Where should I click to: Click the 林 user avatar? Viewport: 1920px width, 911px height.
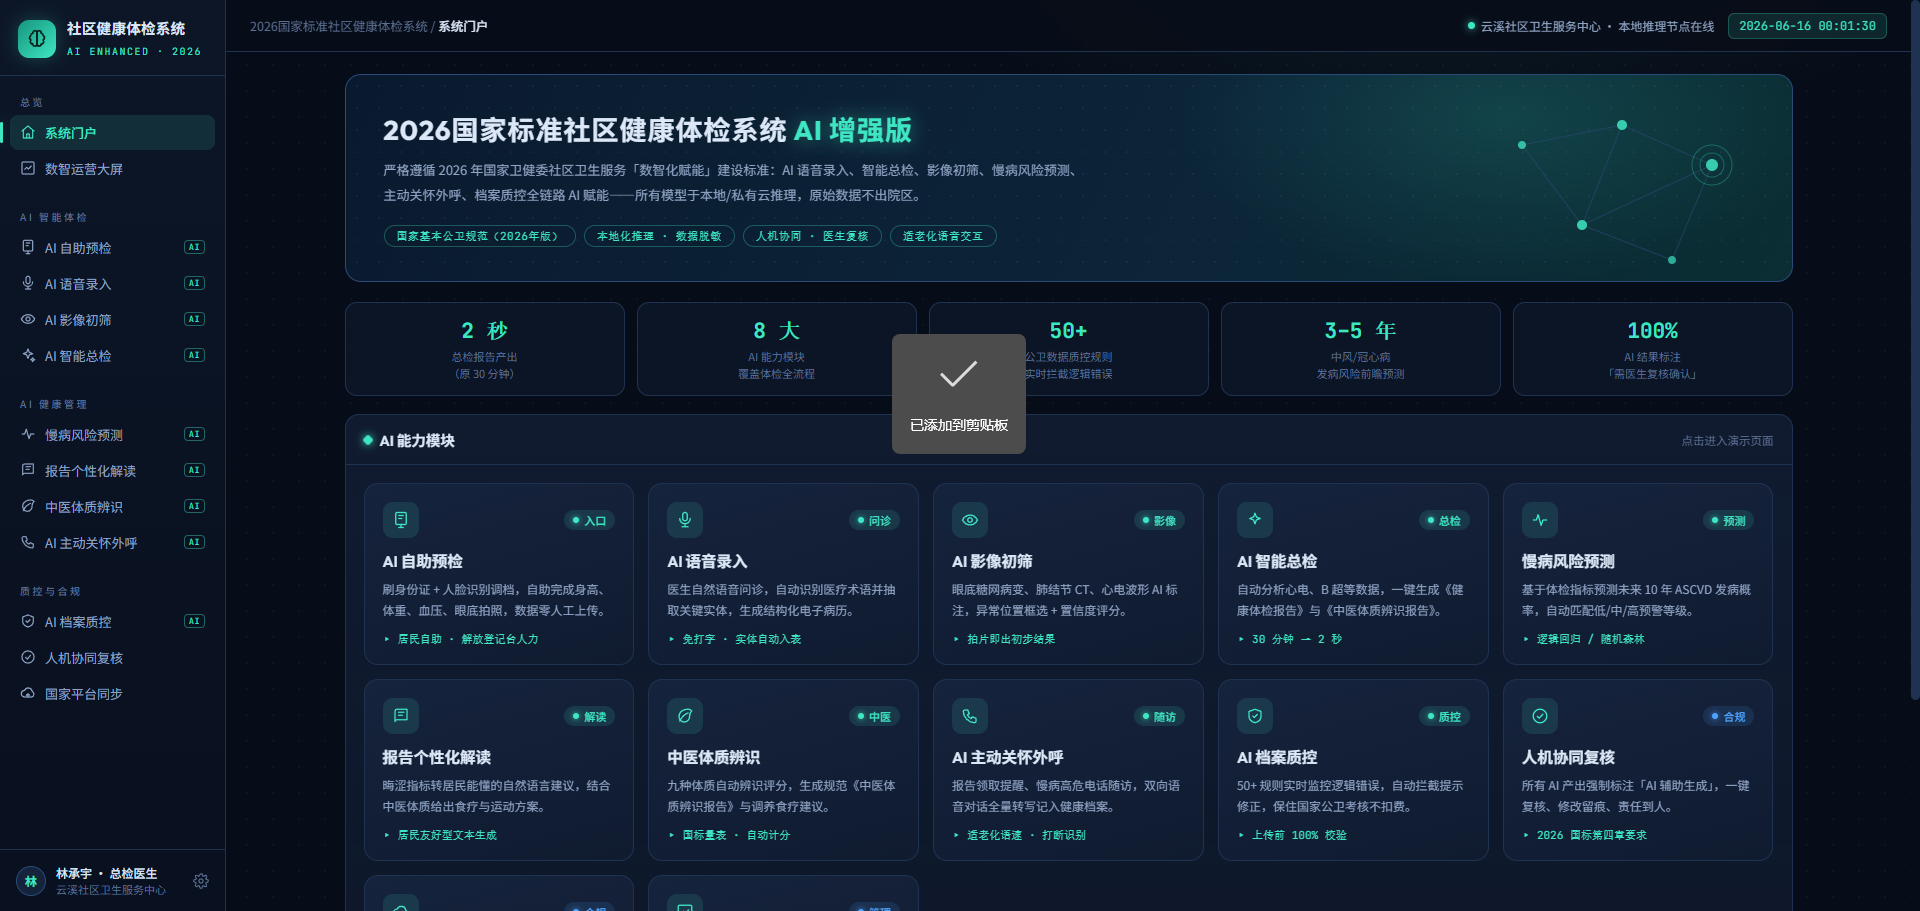[31, 881]
